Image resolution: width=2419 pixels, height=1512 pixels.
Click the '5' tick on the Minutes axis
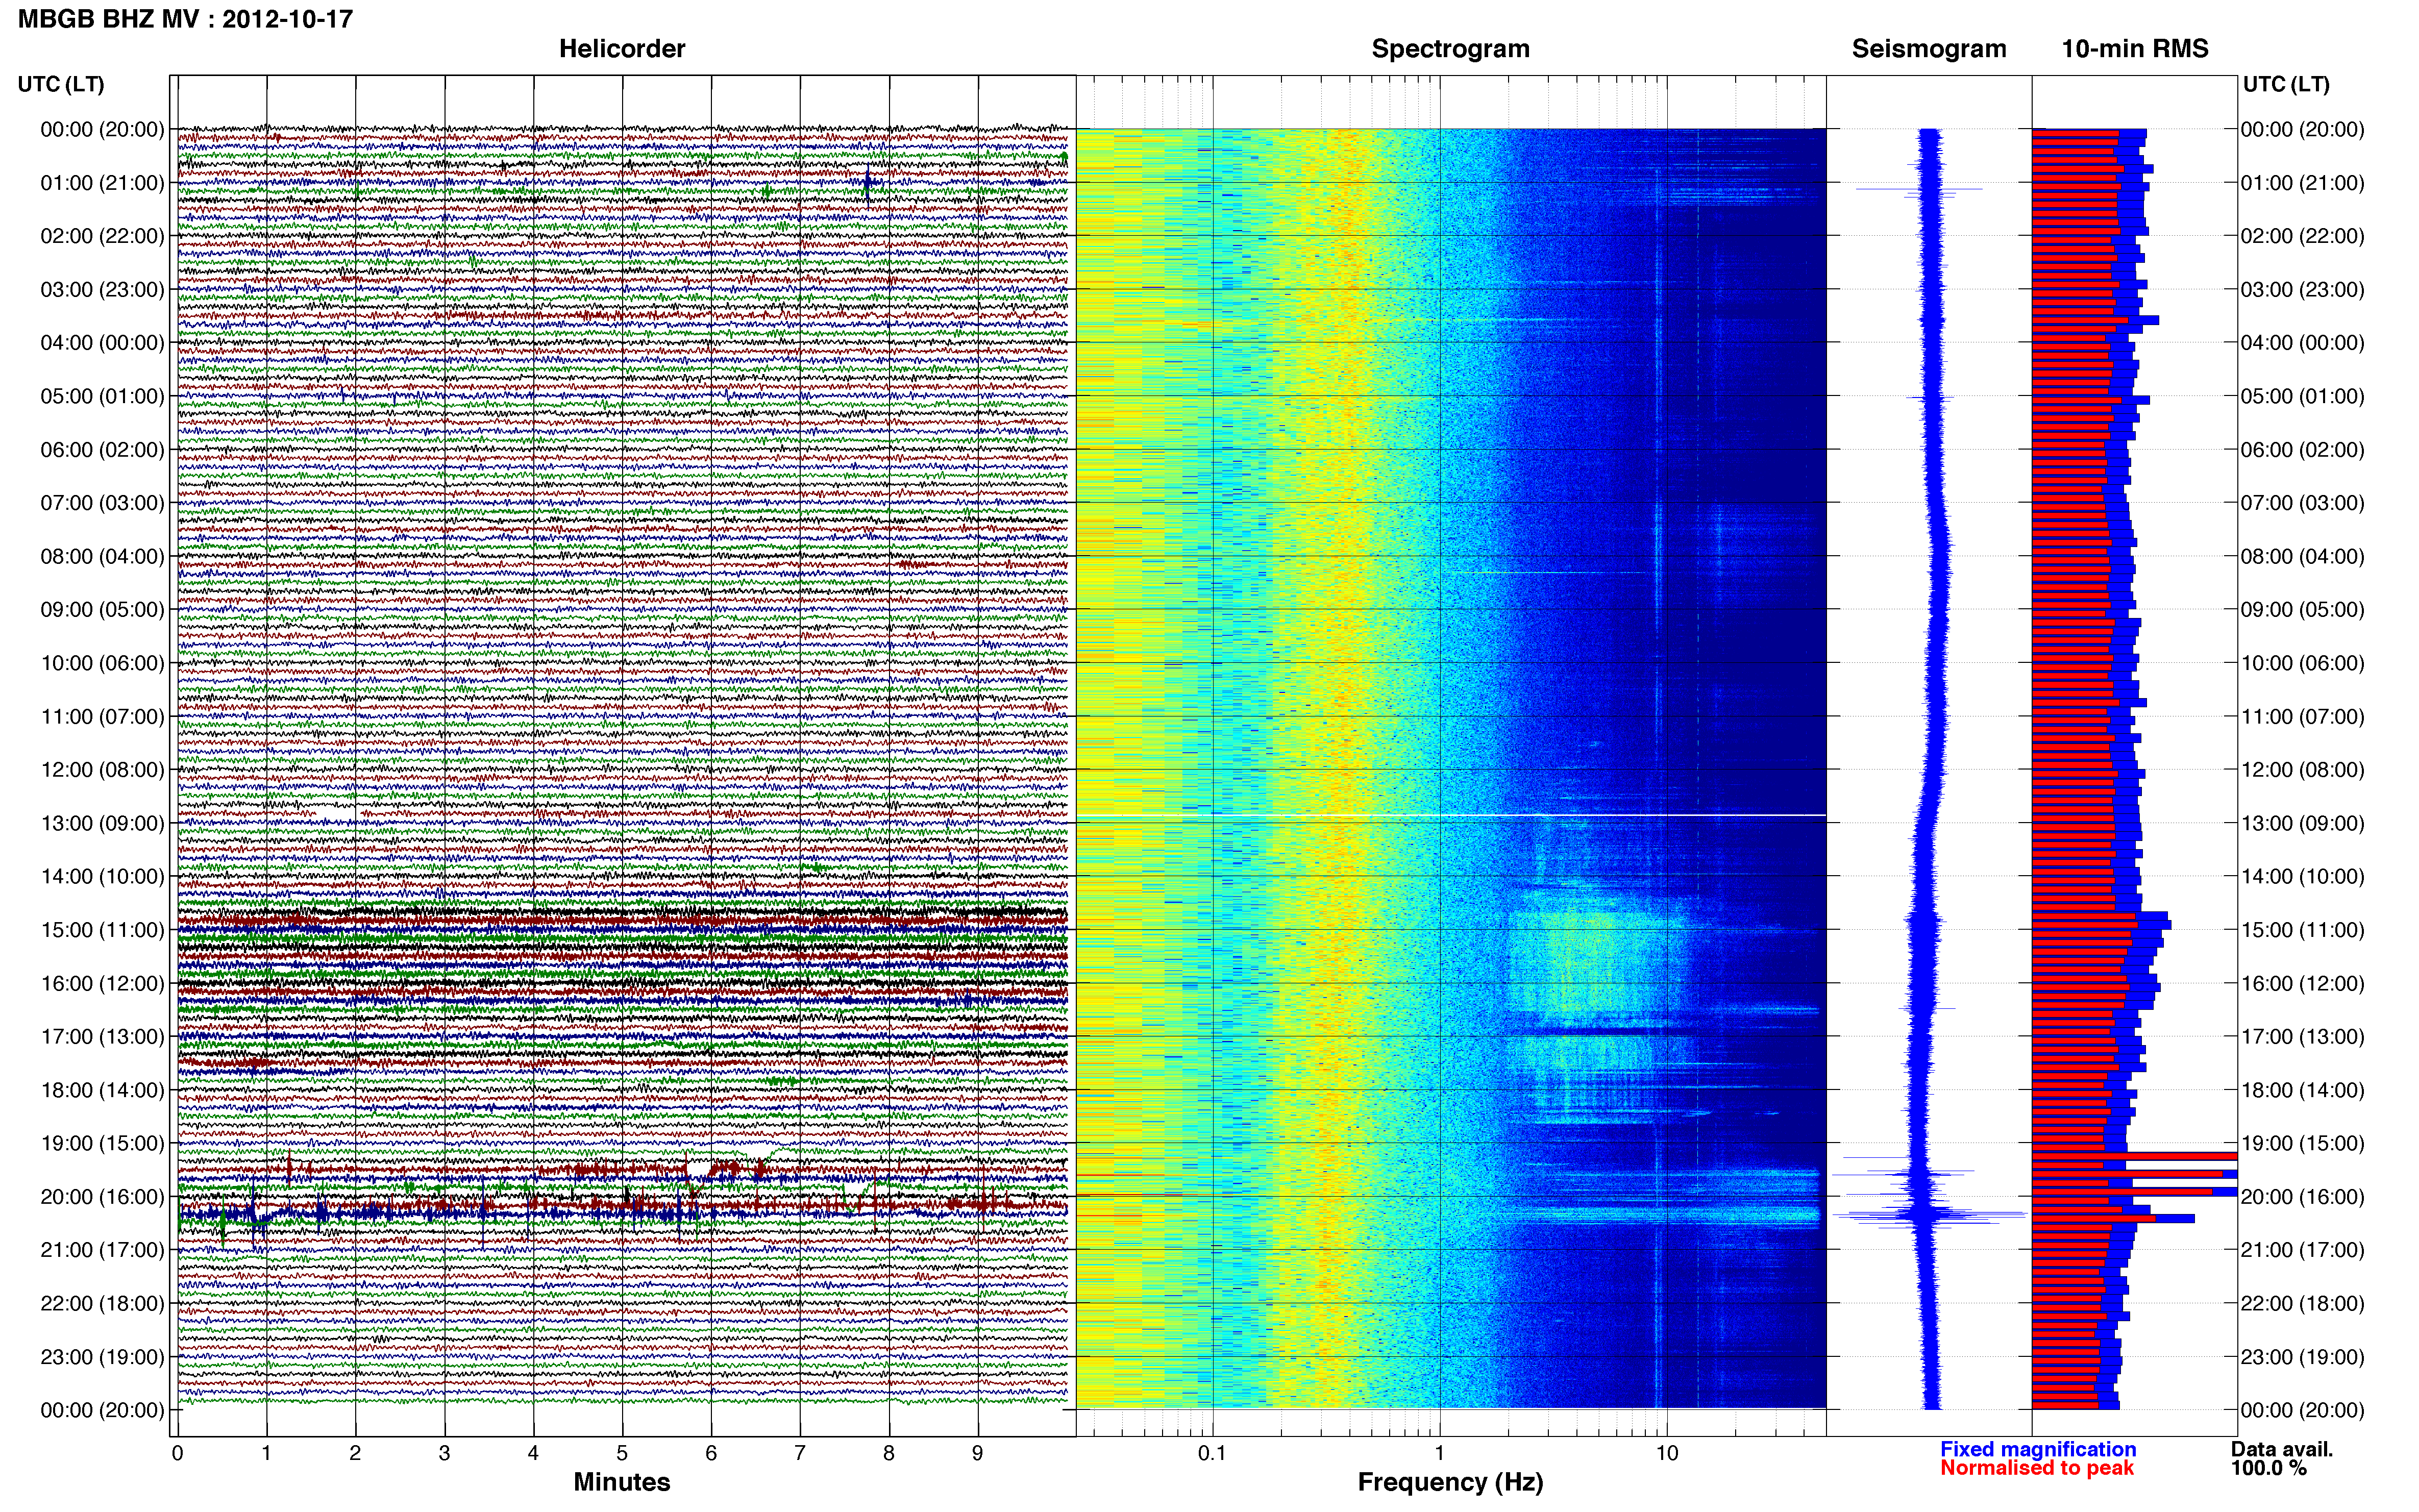[622, 1454]
